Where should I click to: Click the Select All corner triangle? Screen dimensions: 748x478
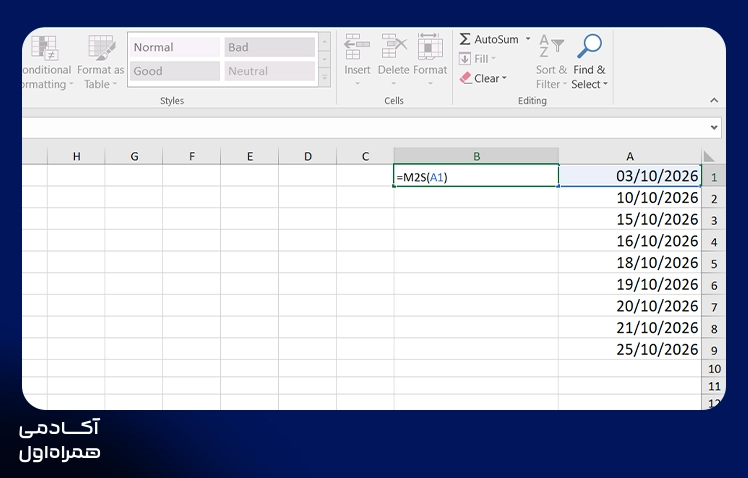708,156
